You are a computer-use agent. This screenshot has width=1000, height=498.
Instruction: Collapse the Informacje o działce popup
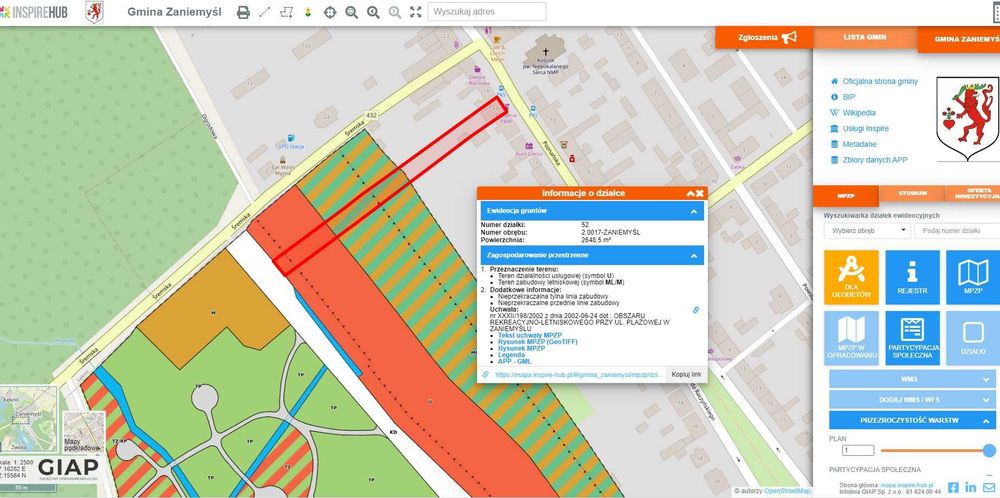pos(690,193)
